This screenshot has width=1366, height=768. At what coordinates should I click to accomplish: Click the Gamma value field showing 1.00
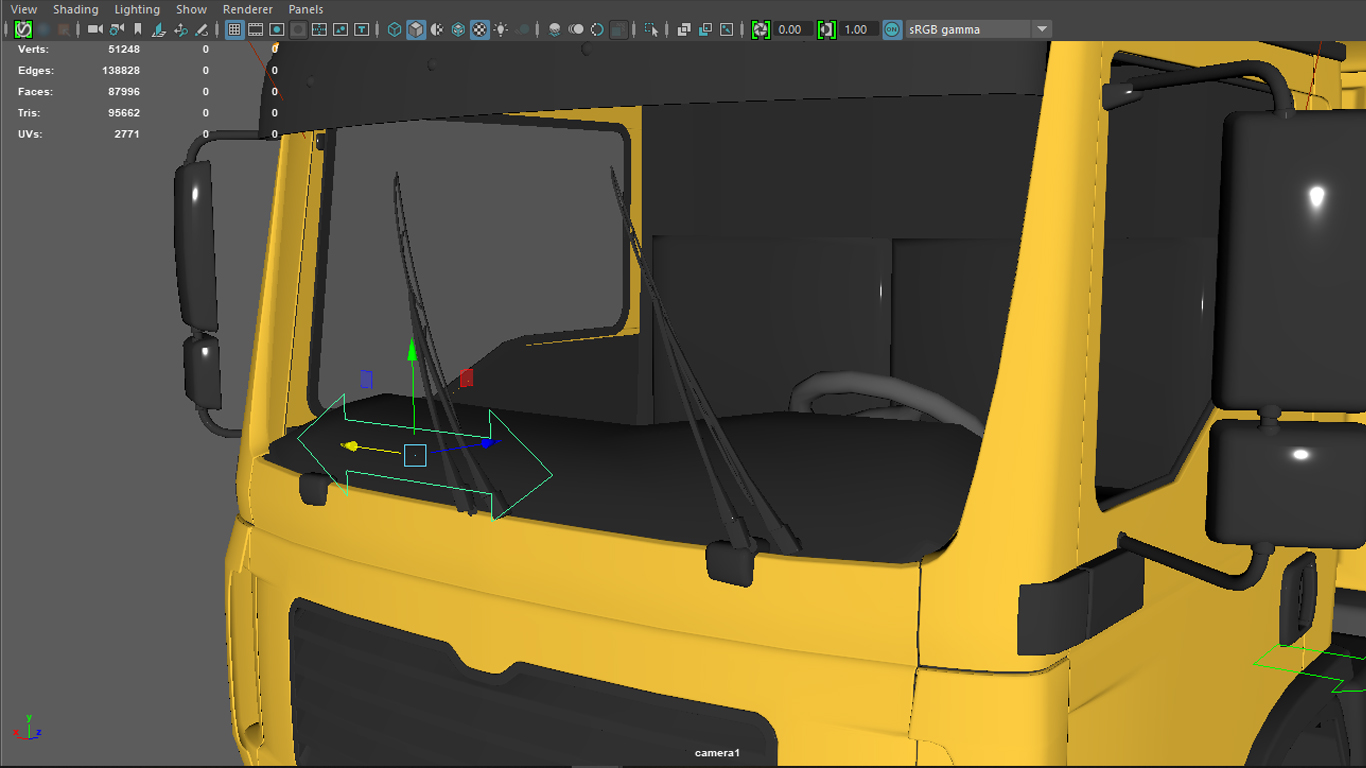pos(857,30)
